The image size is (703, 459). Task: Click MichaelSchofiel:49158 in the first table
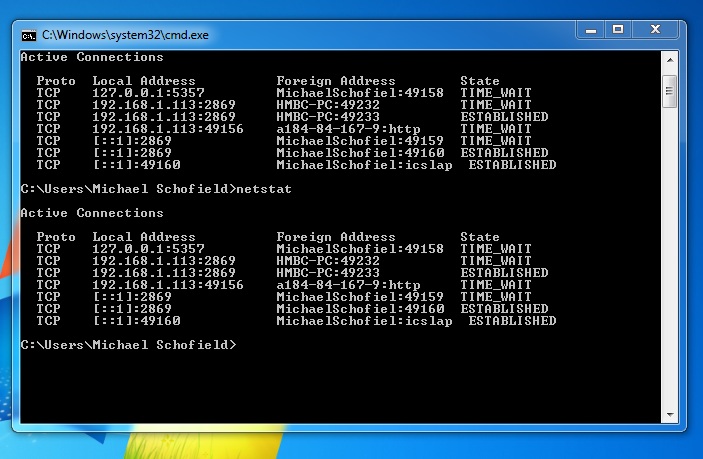click(x=360, y=93)
